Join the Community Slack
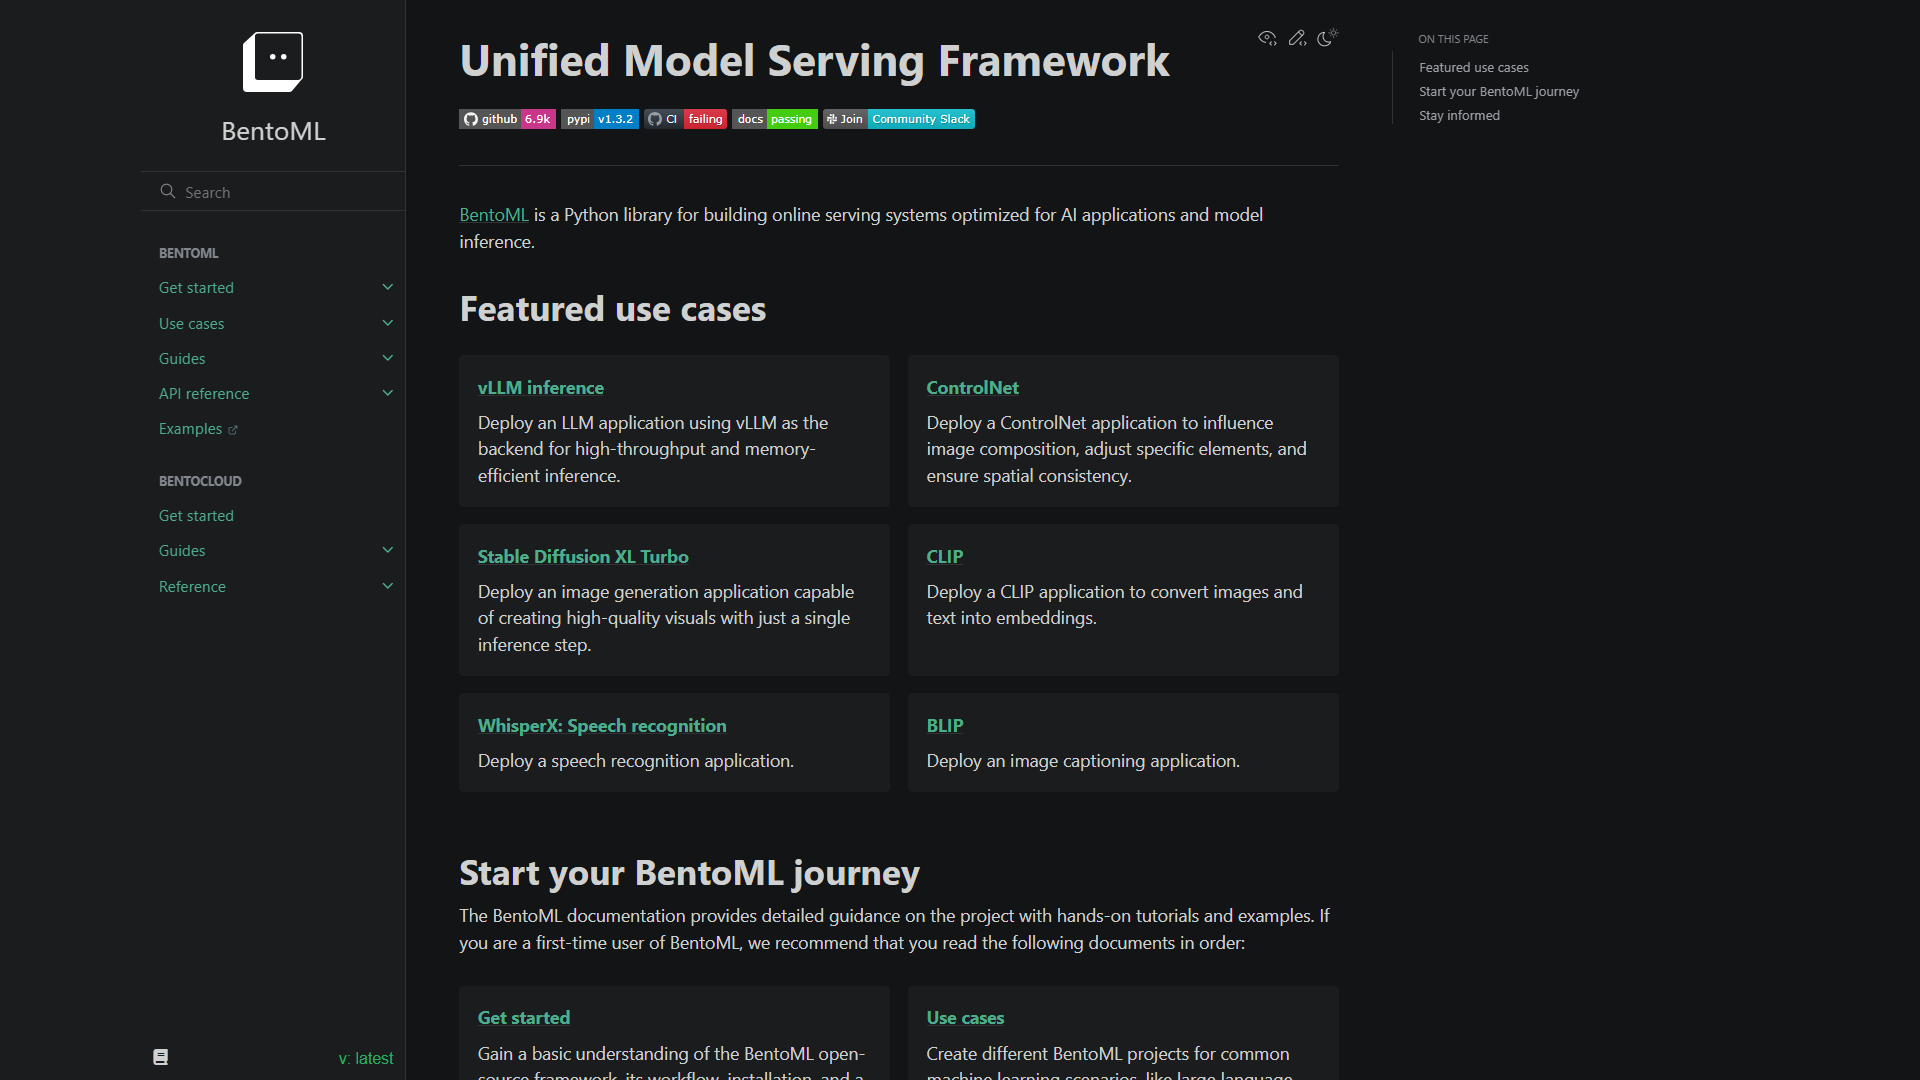This screenshot has height=1080, width=1920. (x=897, y=118)
